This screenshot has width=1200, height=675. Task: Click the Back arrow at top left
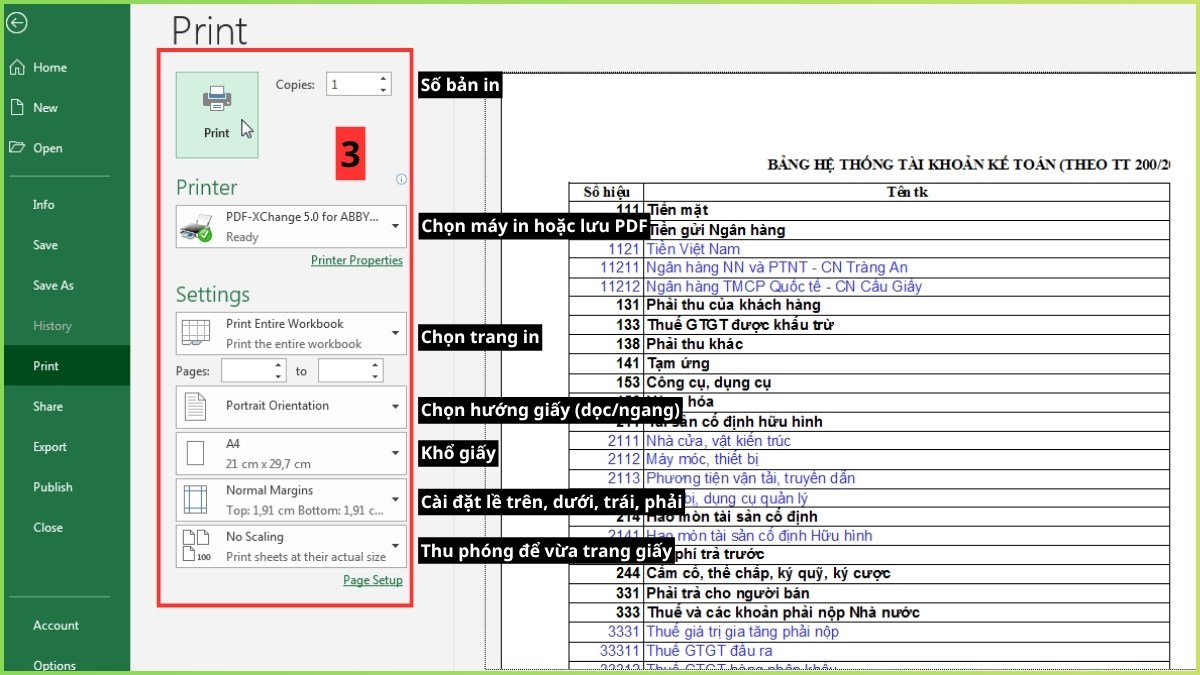(x=17, y=22)
